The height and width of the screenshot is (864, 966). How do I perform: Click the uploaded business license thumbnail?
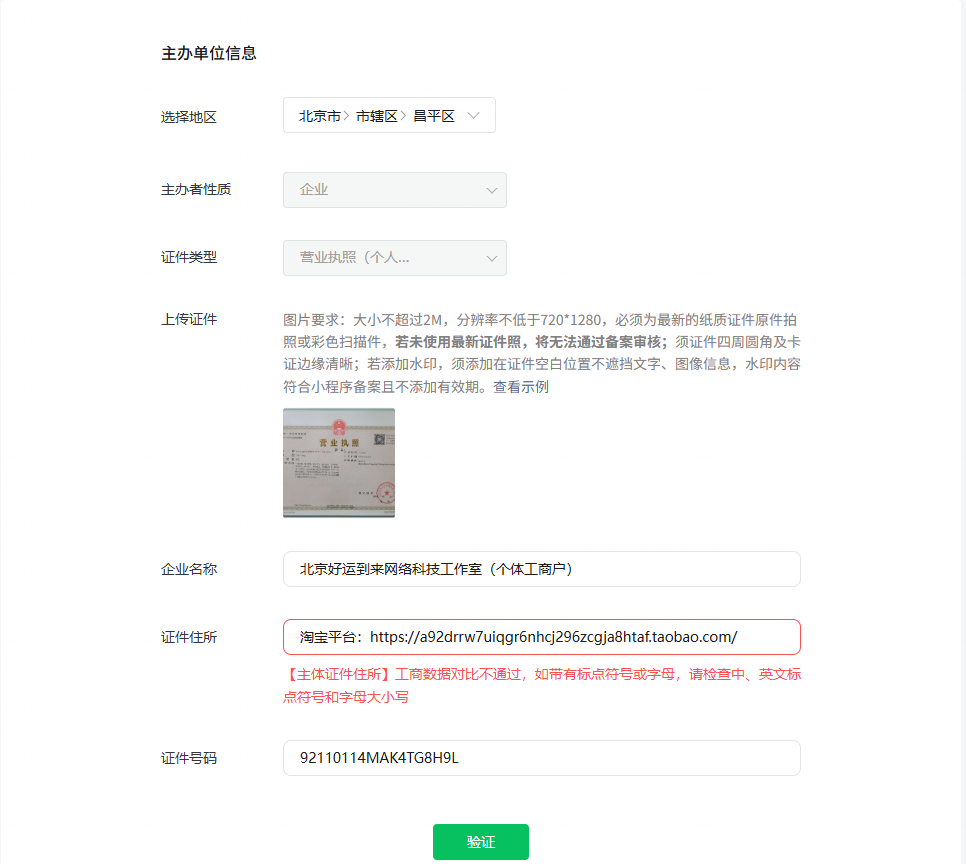click(x=339, y=463)
